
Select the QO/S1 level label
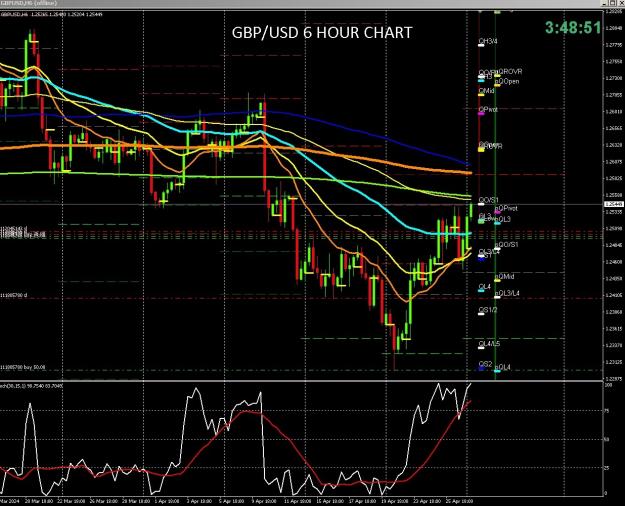488,200
